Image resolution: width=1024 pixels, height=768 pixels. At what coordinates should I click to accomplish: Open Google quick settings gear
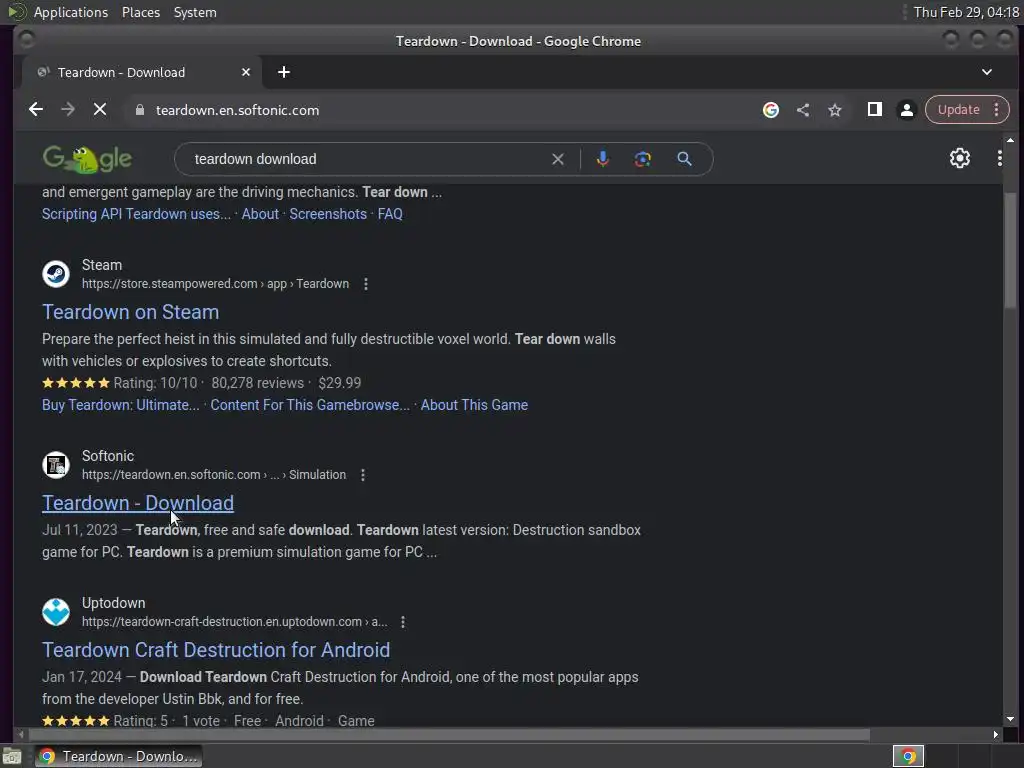(959, 158)
